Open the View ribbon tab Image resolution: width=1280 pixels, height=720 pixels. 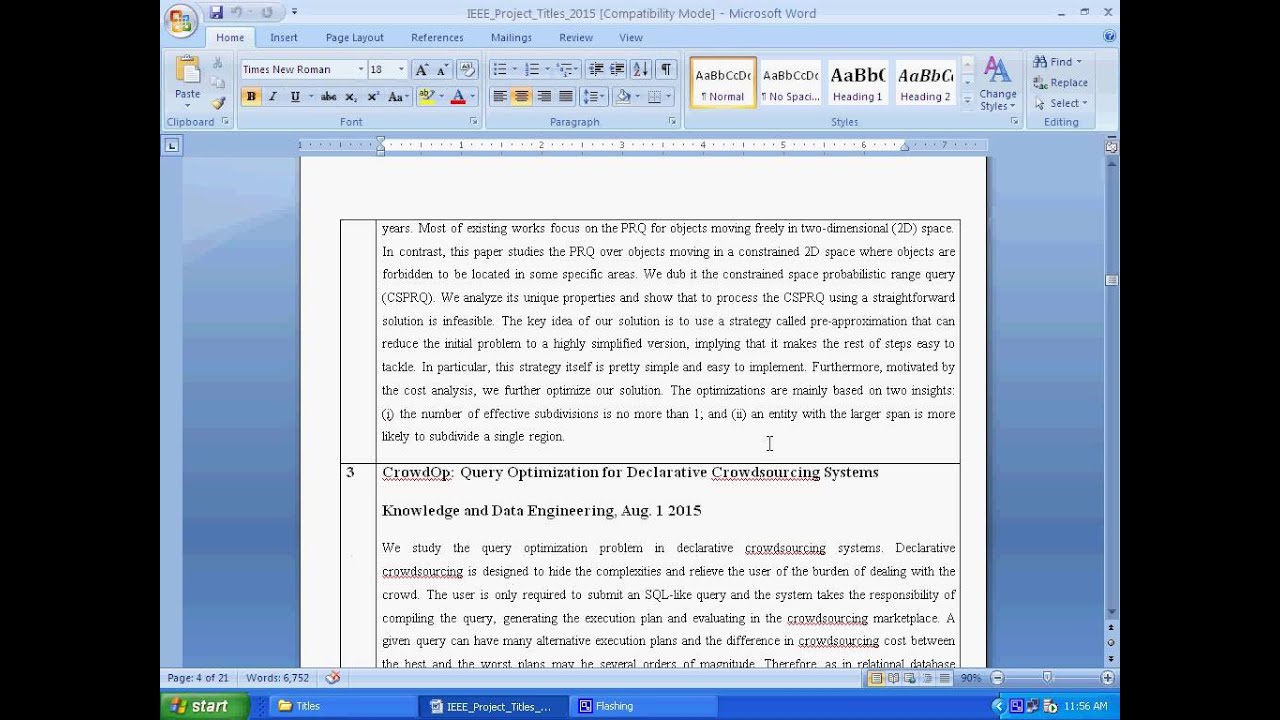point(631,37)
